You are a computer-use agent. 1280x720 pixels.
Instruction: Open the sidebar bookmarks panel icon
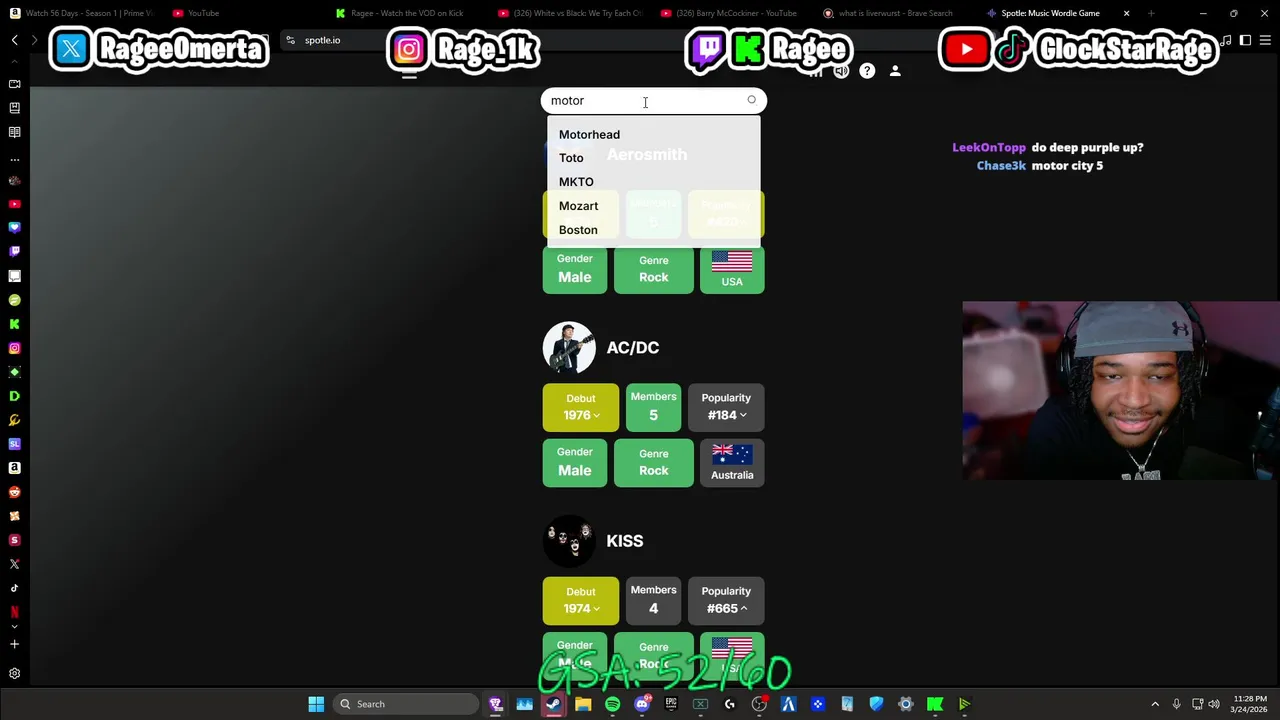(14, 108)
